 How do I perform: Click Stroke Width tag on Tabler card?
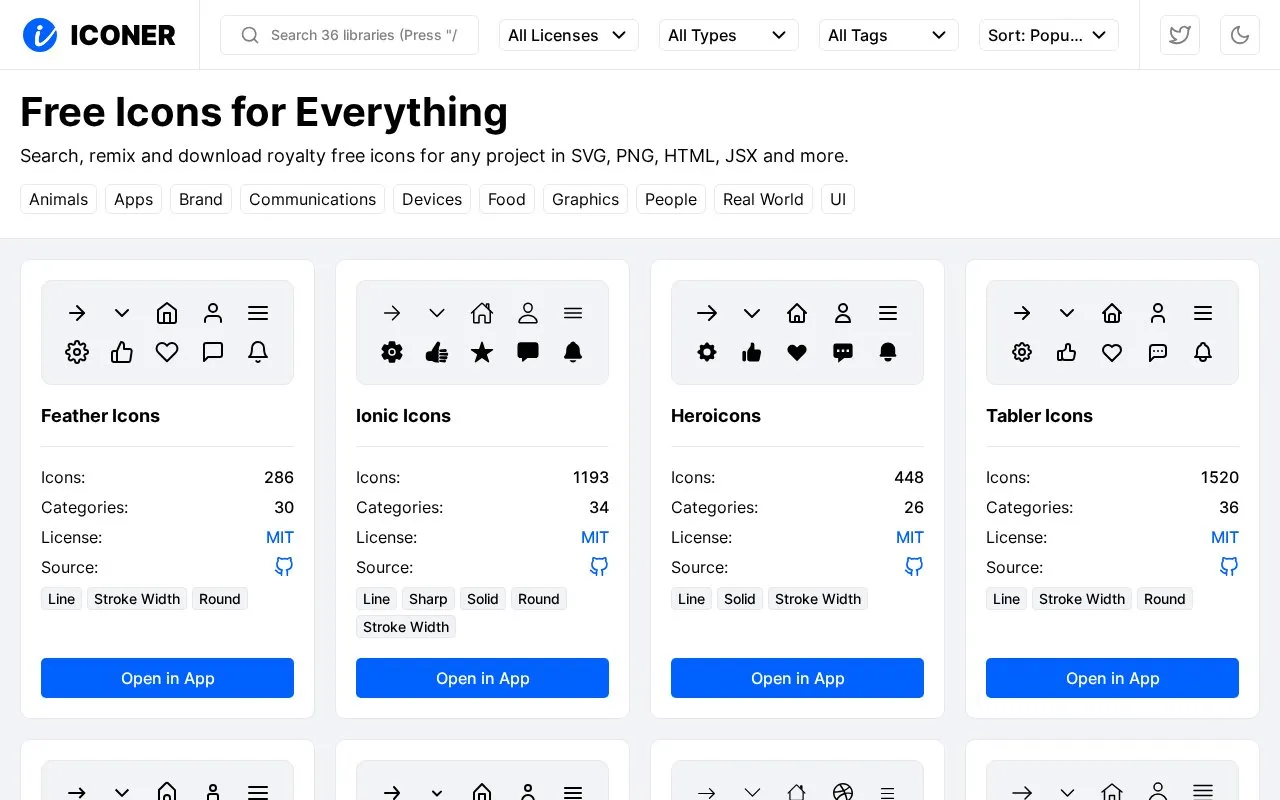point(1082,599)
